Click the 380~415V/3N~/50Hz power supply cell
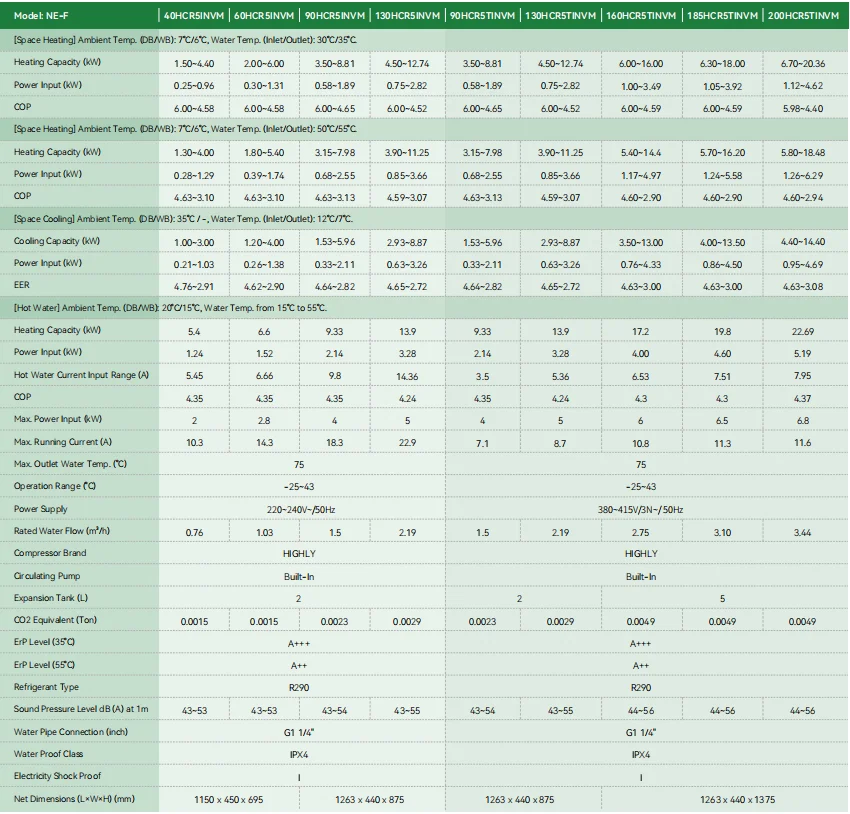Image resolution: width=850 pixels, height=814 pixels. pyautogui.click(x=641, y=509)
